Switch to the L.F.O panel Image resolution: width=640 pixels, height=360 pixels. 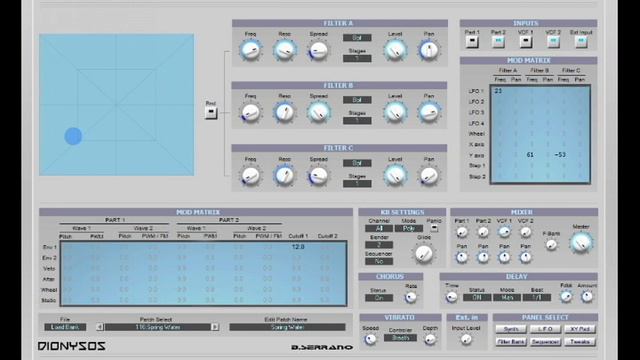pos(545,329)
